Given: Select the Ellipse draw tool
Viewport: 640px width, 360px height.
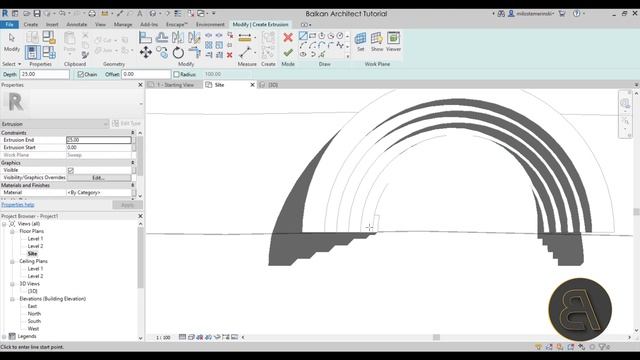Looking at the screenshot, I should [303, 54].
